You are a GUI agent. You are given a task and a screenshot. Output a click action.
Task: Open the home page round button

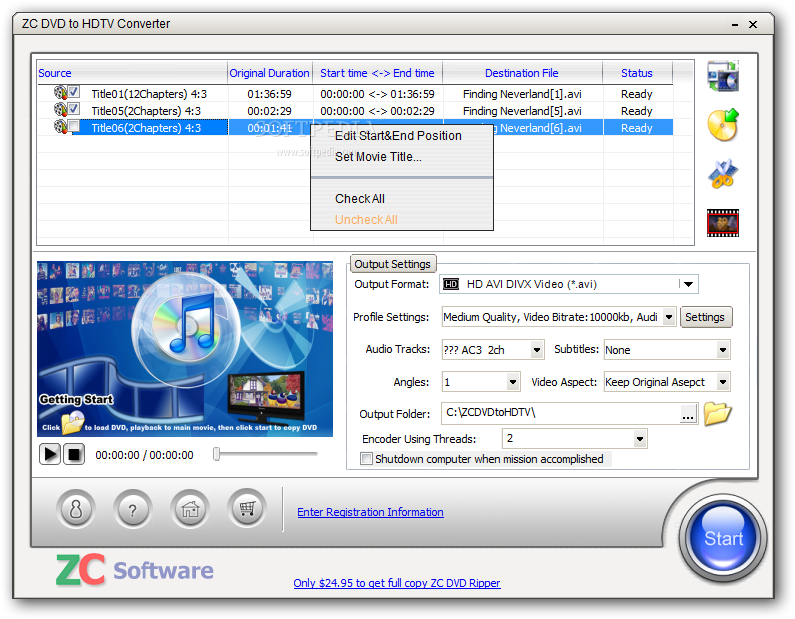[x=190, y=509]
